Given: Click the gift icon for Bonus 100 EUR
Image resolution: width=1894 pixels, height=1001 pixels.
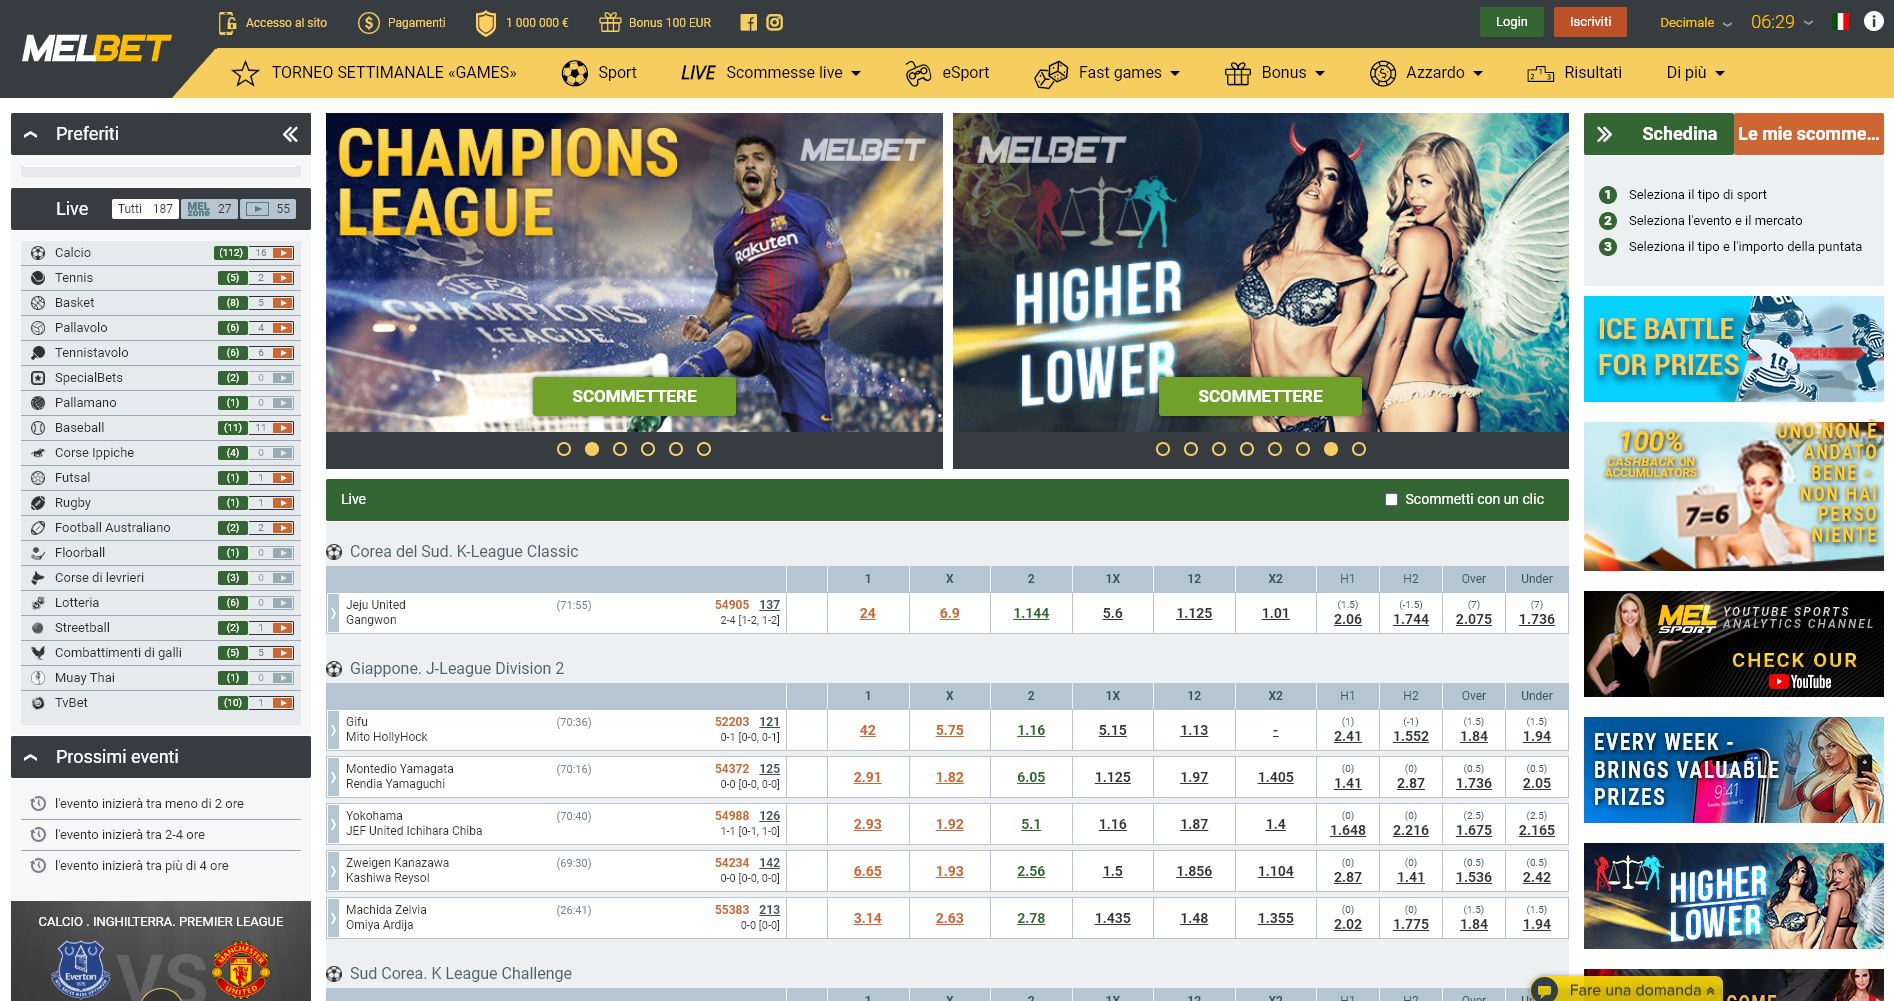Looking at the screenshot, I should coord(610,22).
